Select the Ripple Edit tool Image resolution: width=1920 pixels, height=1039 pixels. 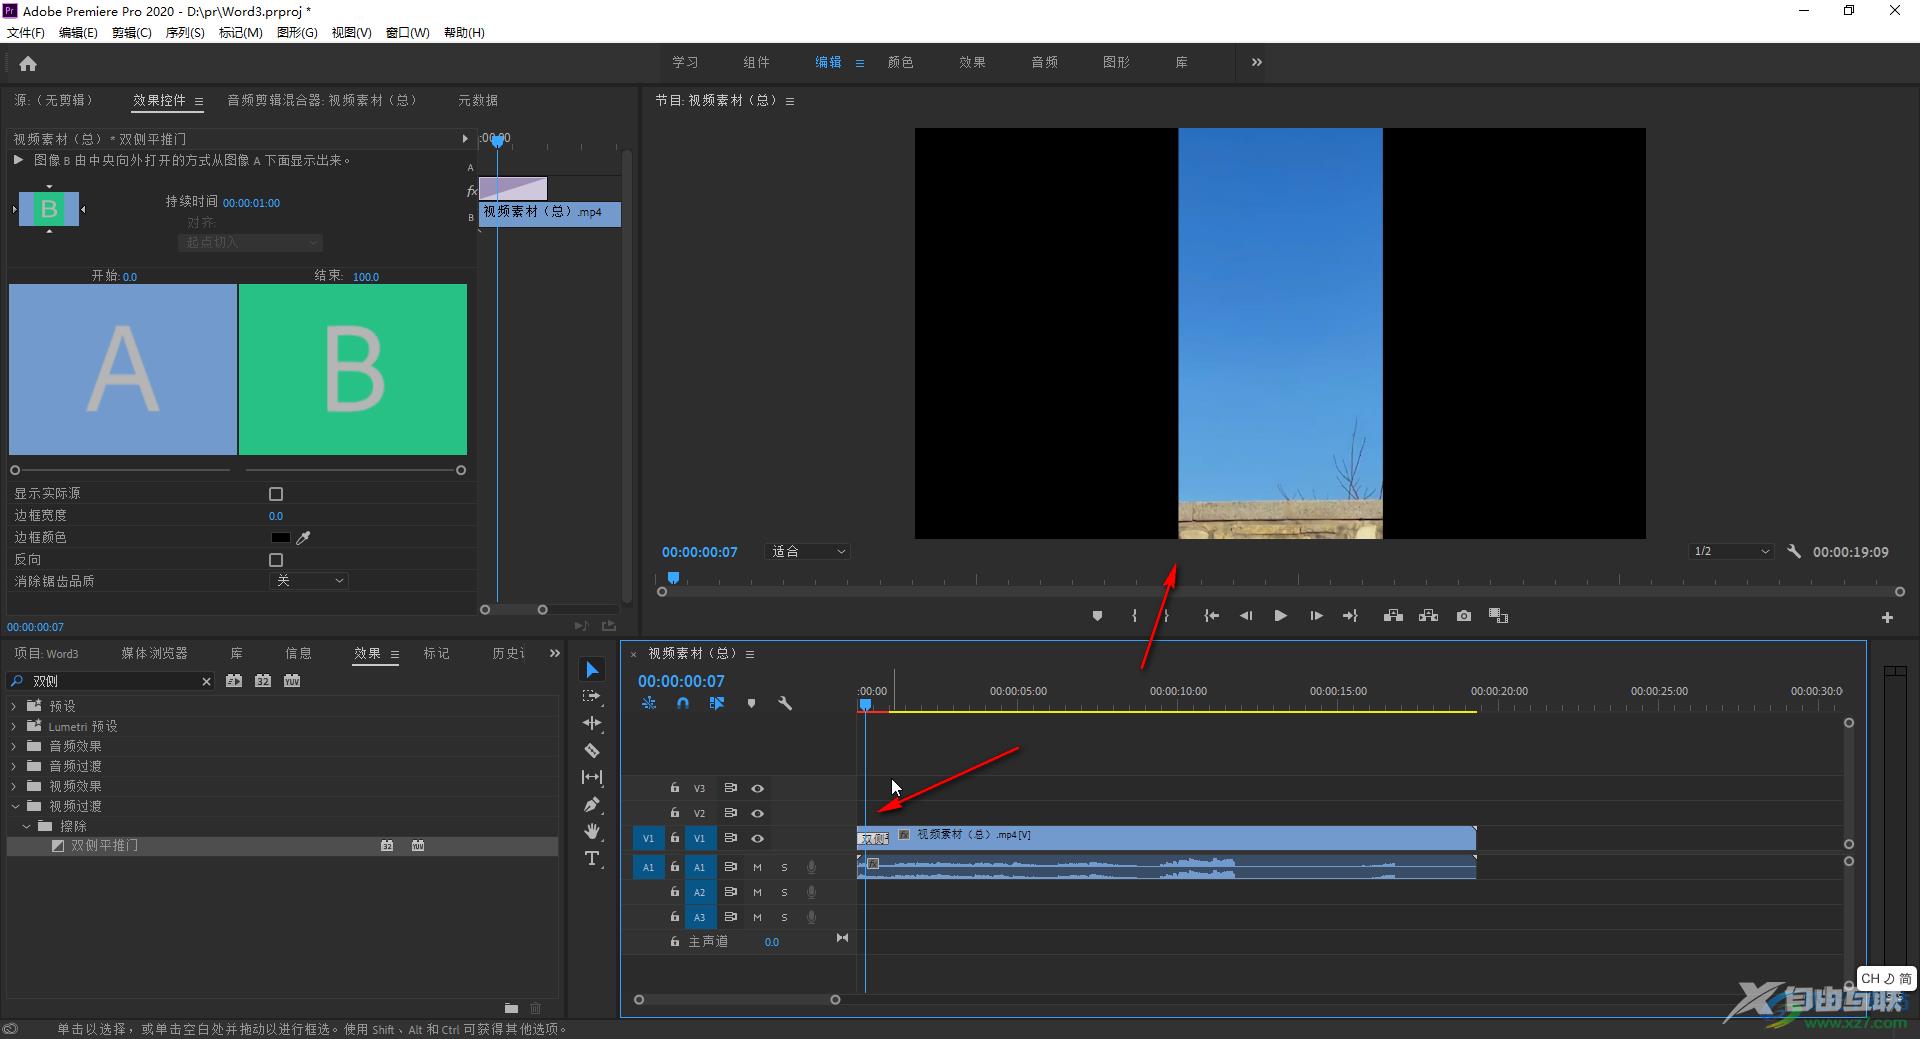(x=592, y=723)
